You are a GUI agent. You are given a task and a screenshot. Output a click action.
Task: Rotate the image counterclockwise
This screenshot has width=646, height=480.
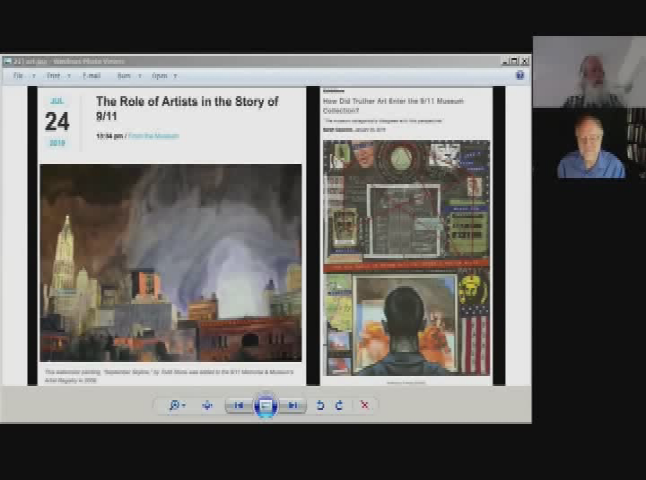click(320, 405)
